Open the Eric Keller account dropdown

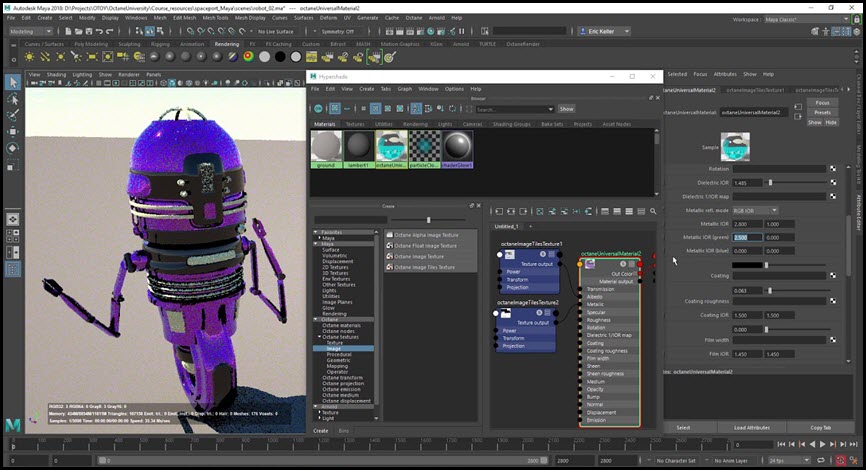[605, 31]
